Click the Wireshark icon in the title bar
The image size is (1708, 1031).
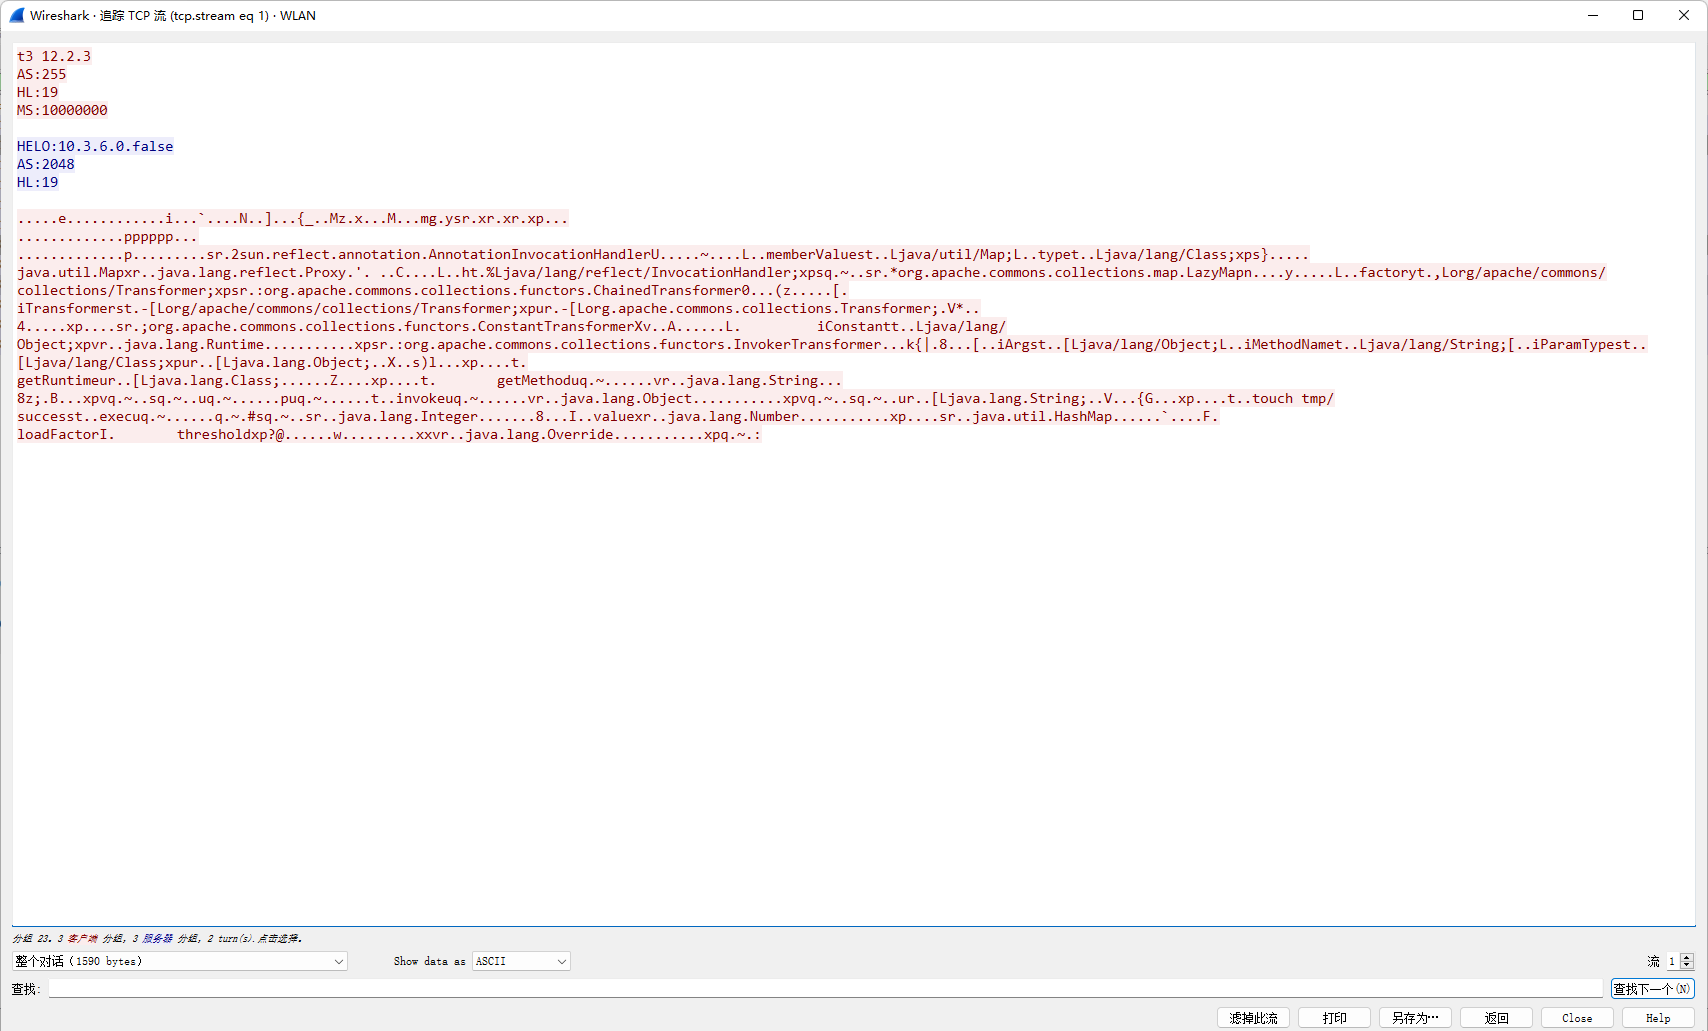[16, 15]
